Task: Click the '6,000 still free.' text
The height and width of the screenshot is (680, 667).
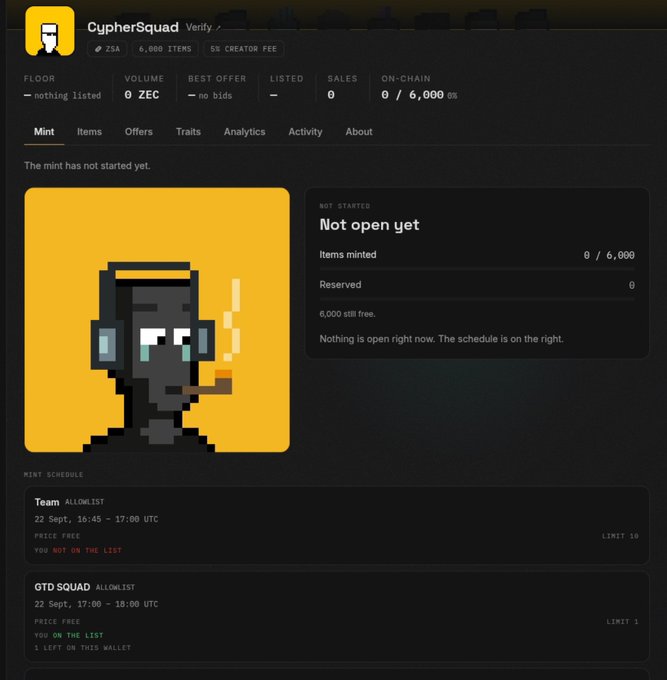Action: coord(347,314)
